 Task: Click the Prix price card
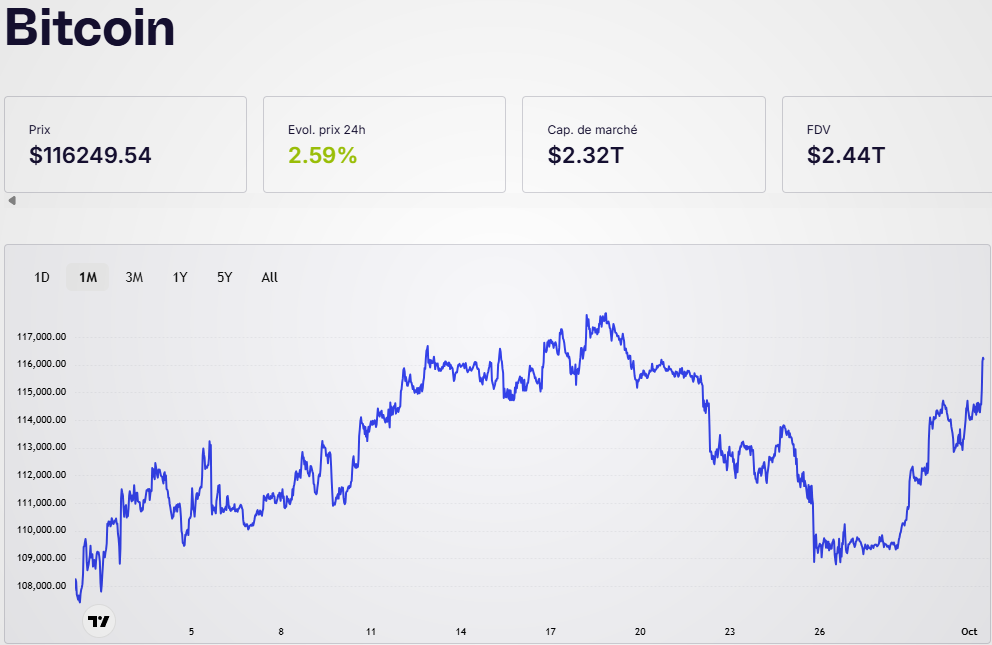click(x=125, y=144)
